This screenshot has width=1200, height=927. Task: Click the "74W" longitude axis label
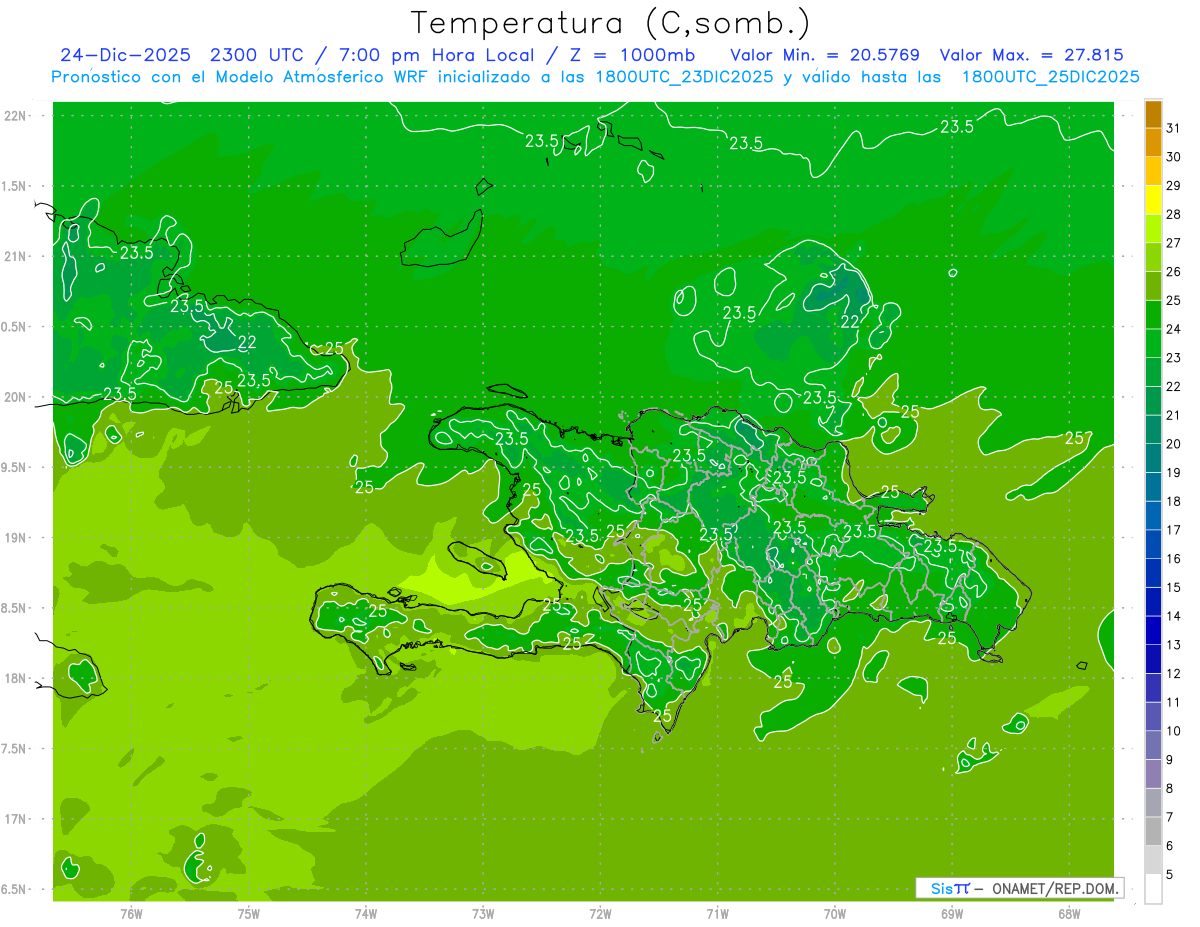[366, 913]
